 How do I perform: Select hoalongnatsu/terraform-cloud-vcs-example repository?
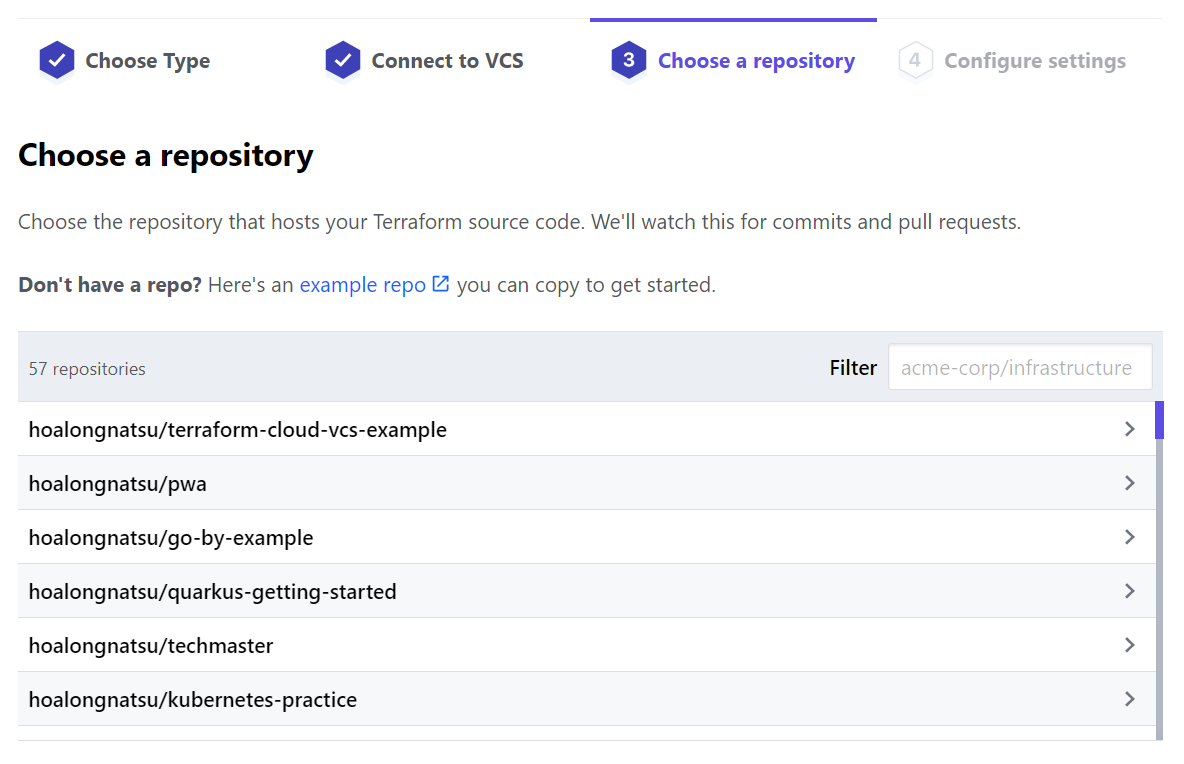pyautogui.click(x=238, y=430)
